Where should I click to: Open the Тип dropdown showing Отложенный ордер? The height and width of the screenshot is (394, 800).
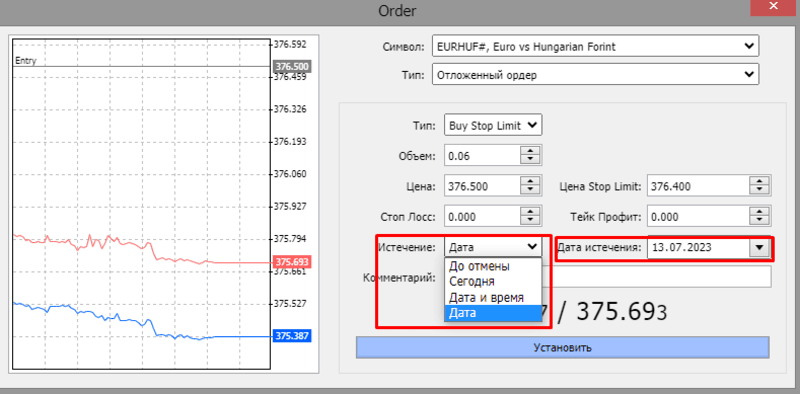click(595, 75)
